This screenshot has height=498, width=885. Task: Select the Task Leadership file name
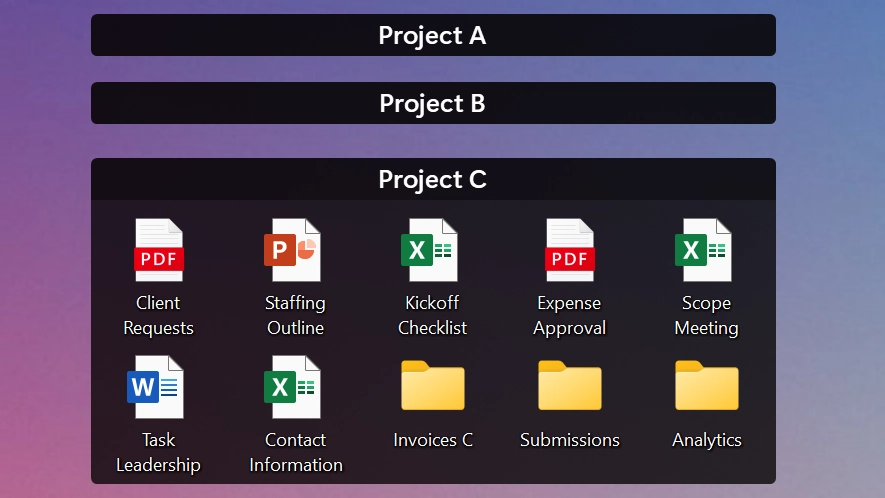click(x=159, y=452)
